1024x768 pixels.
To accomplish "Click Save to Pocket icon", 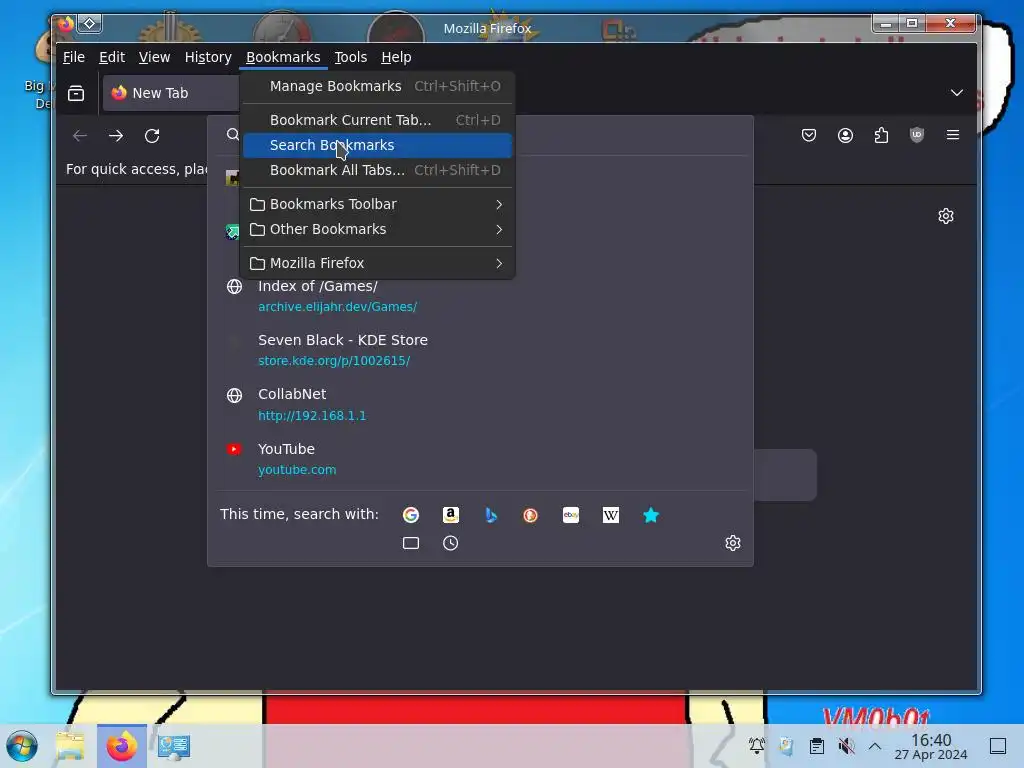I will [x=808, y=135].
